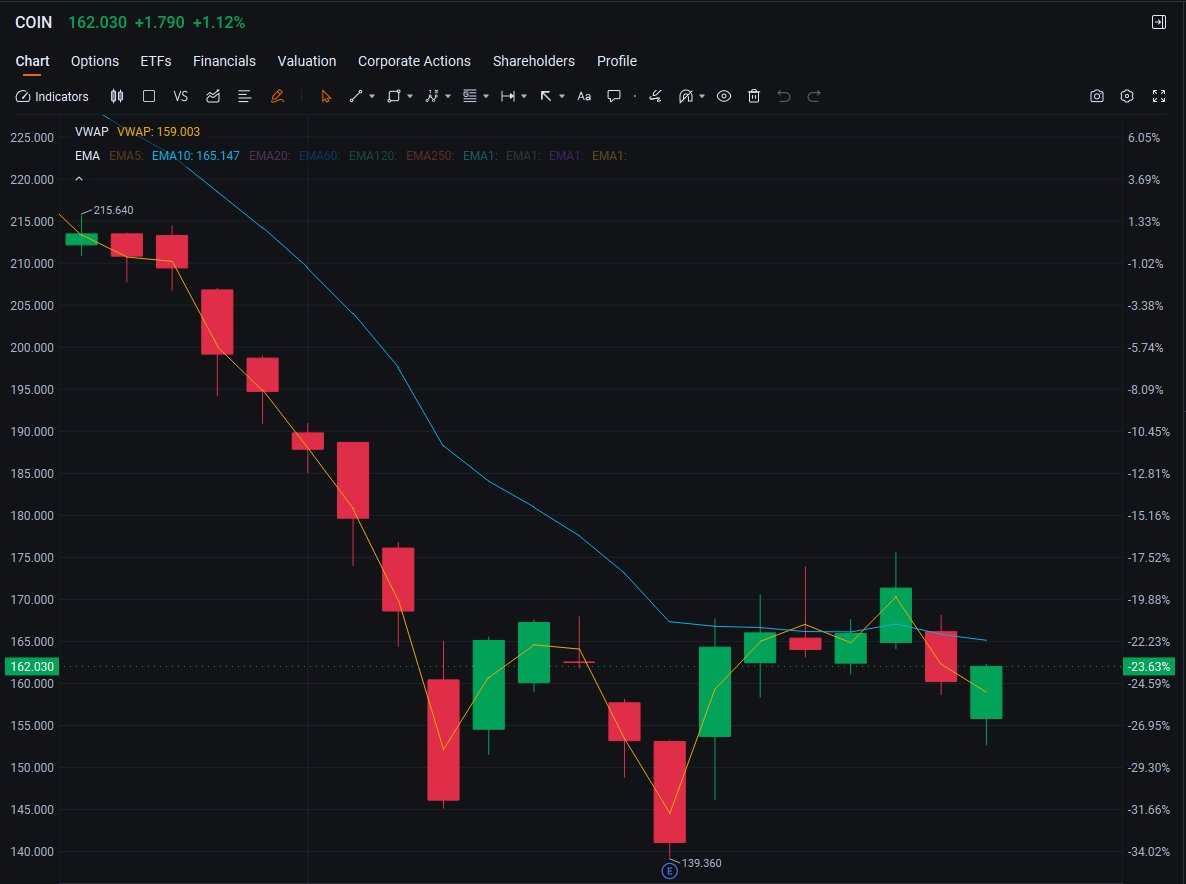Open the Corporate Actions tab
The width and height of the screenshot is (1186, 884).
[414, 61]
